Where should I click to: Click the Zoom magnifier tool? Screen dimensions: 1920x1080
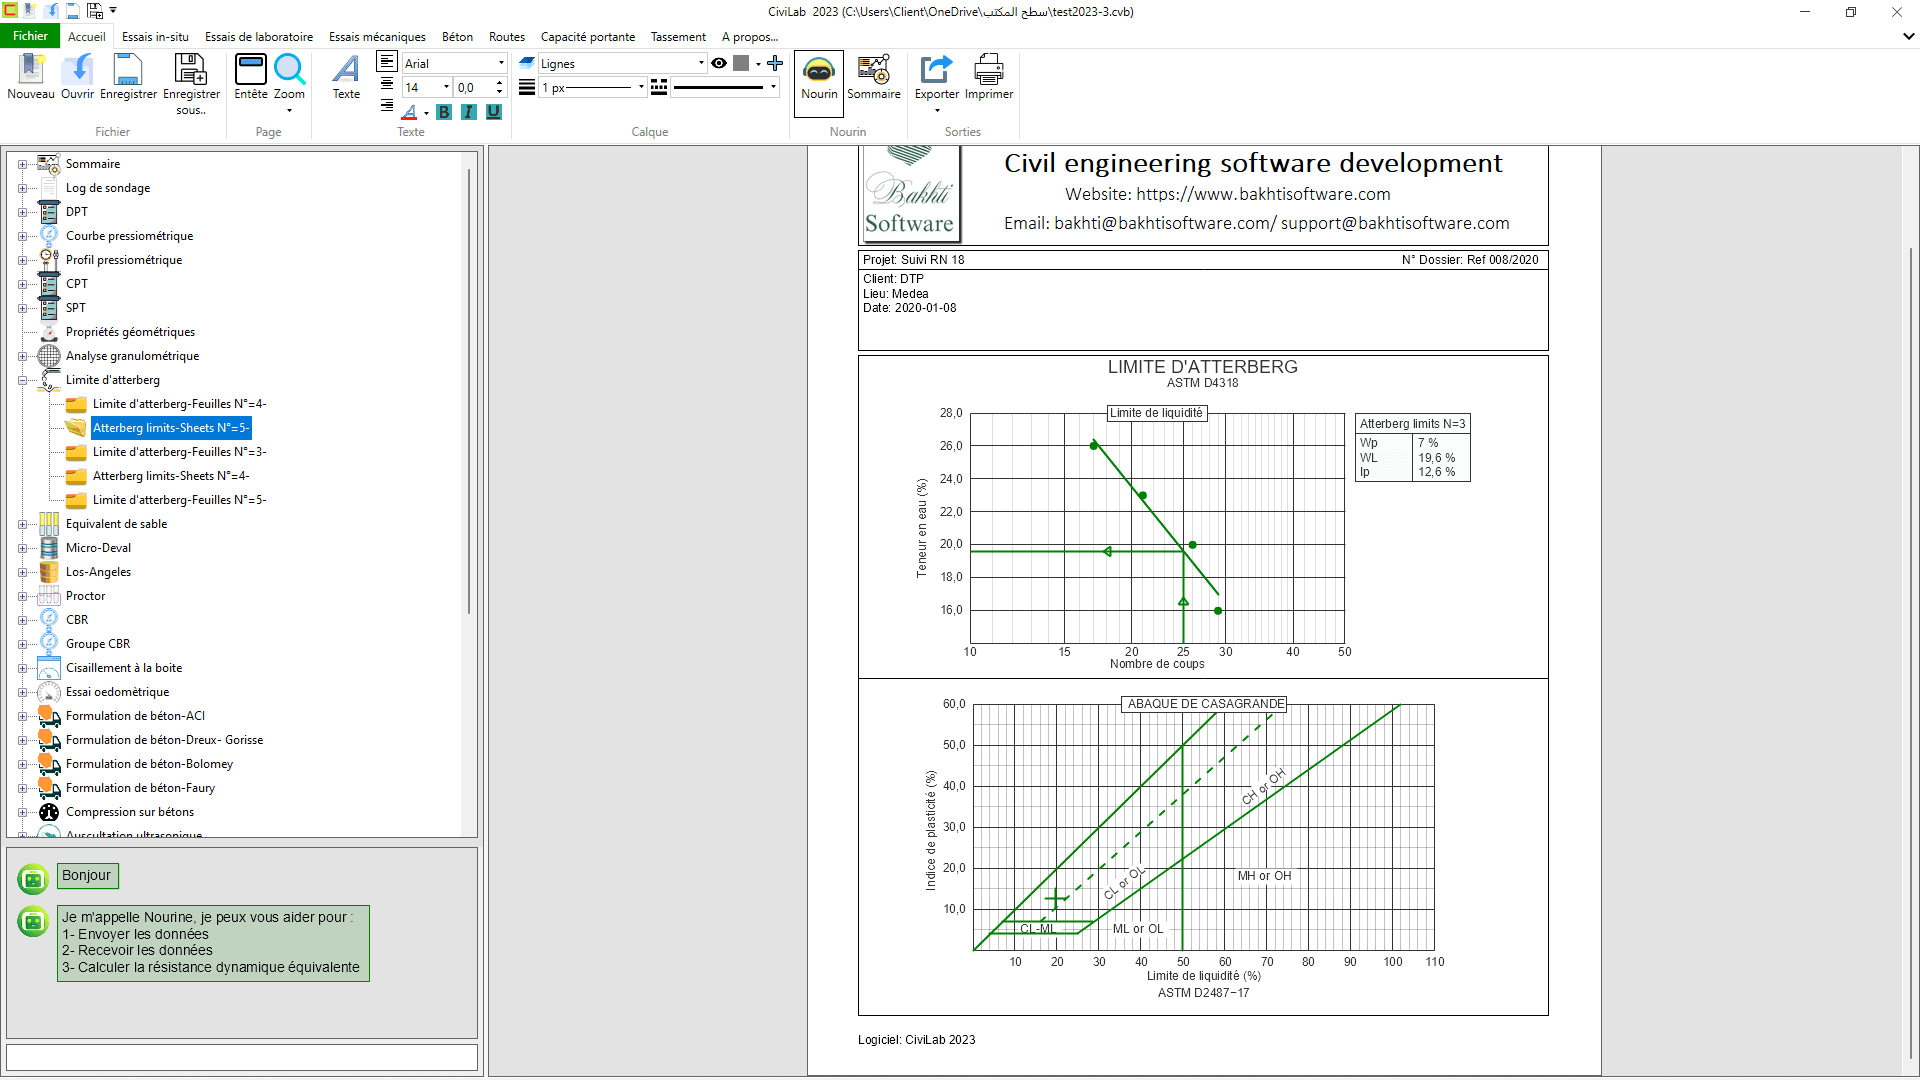coord(289,77)
